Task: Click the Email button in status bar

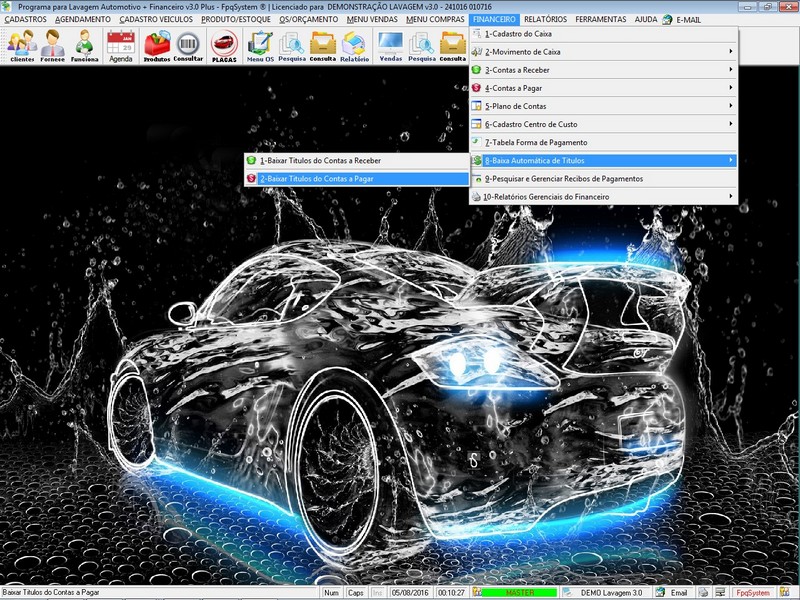Action: click(672, 593)
